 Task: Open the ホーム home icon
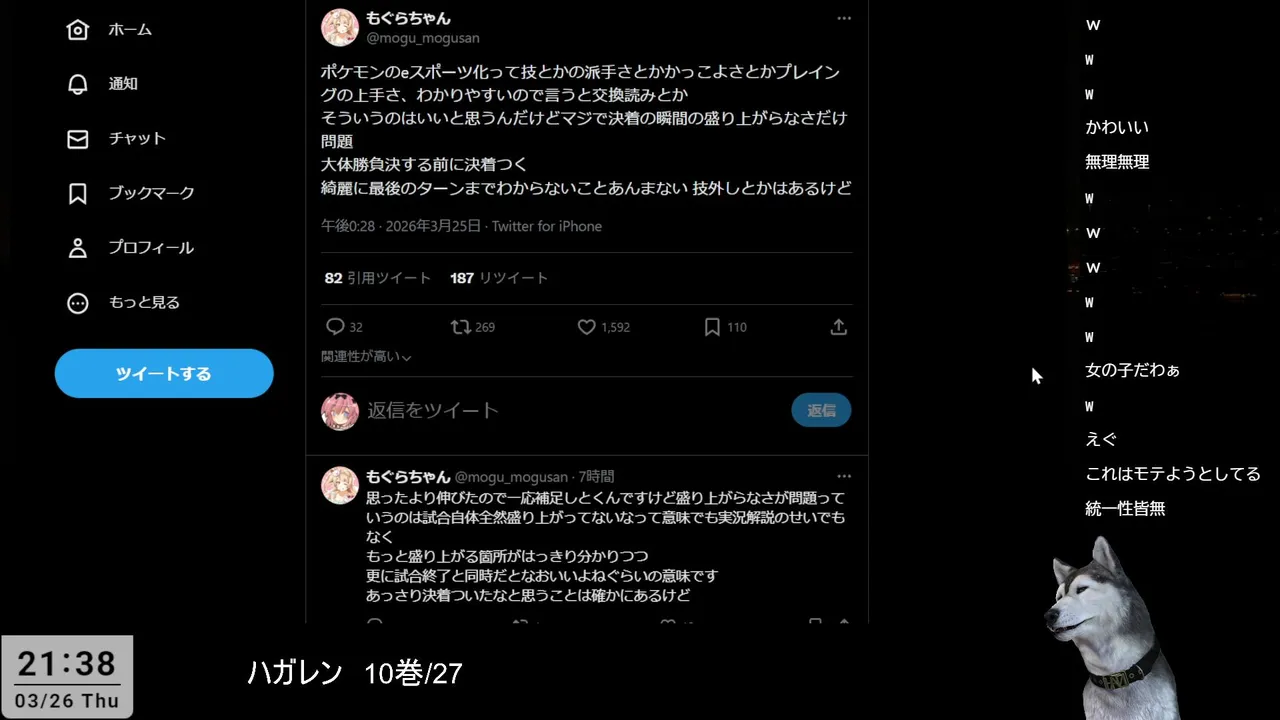[78, 30]
